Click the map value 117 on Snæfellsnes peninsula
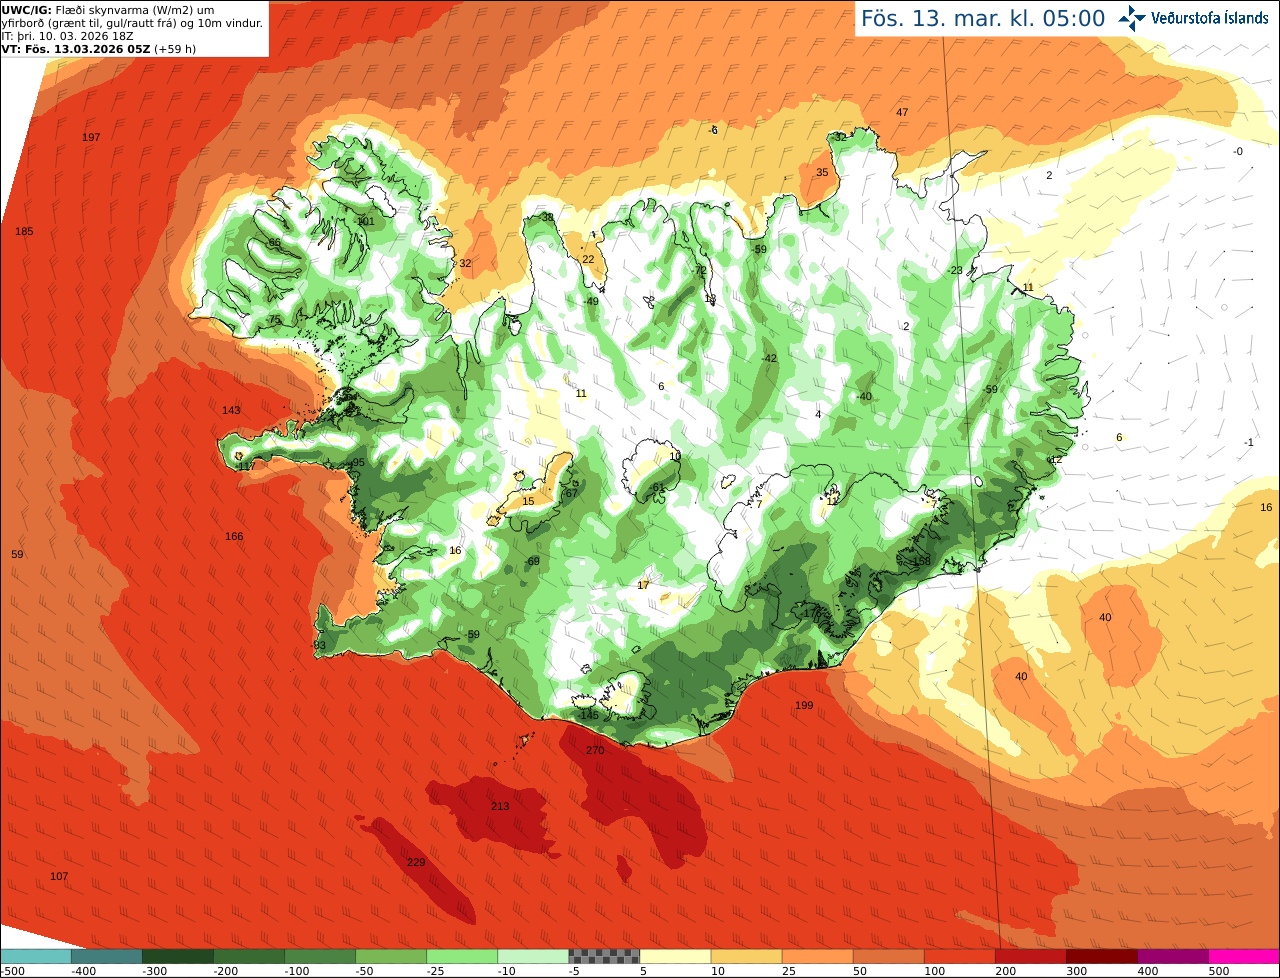Image resolution: width=1280 pixels, height=978 pixels. tap(246, 466)
